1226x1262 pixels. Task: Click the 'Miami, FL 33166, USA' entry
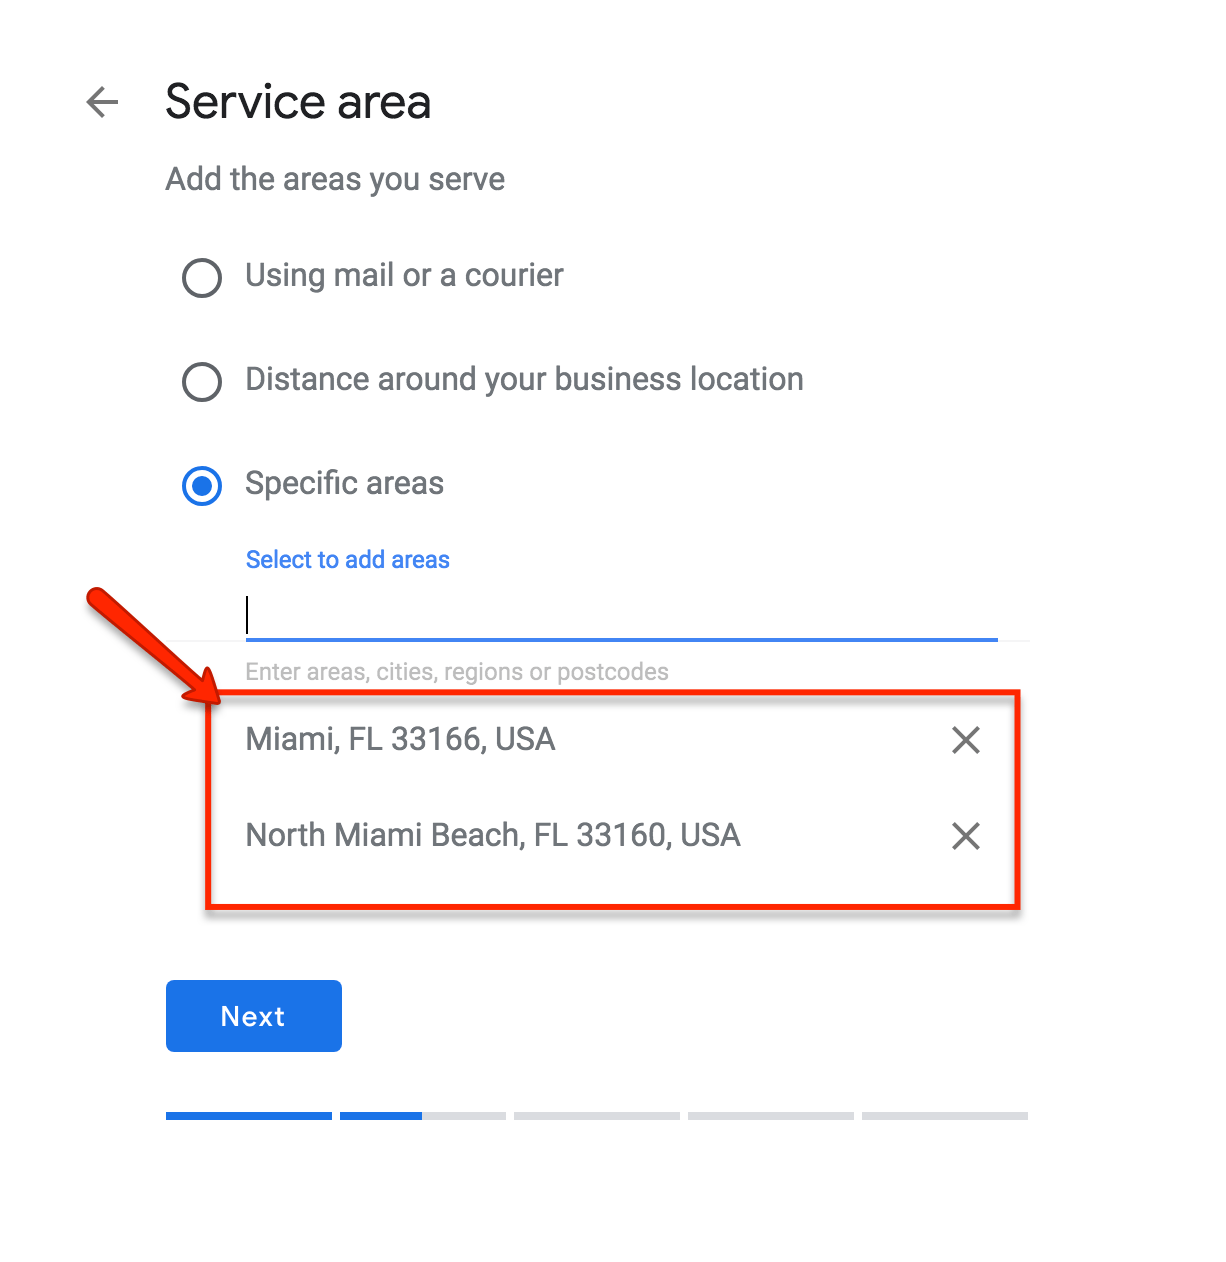click(400, 739)
